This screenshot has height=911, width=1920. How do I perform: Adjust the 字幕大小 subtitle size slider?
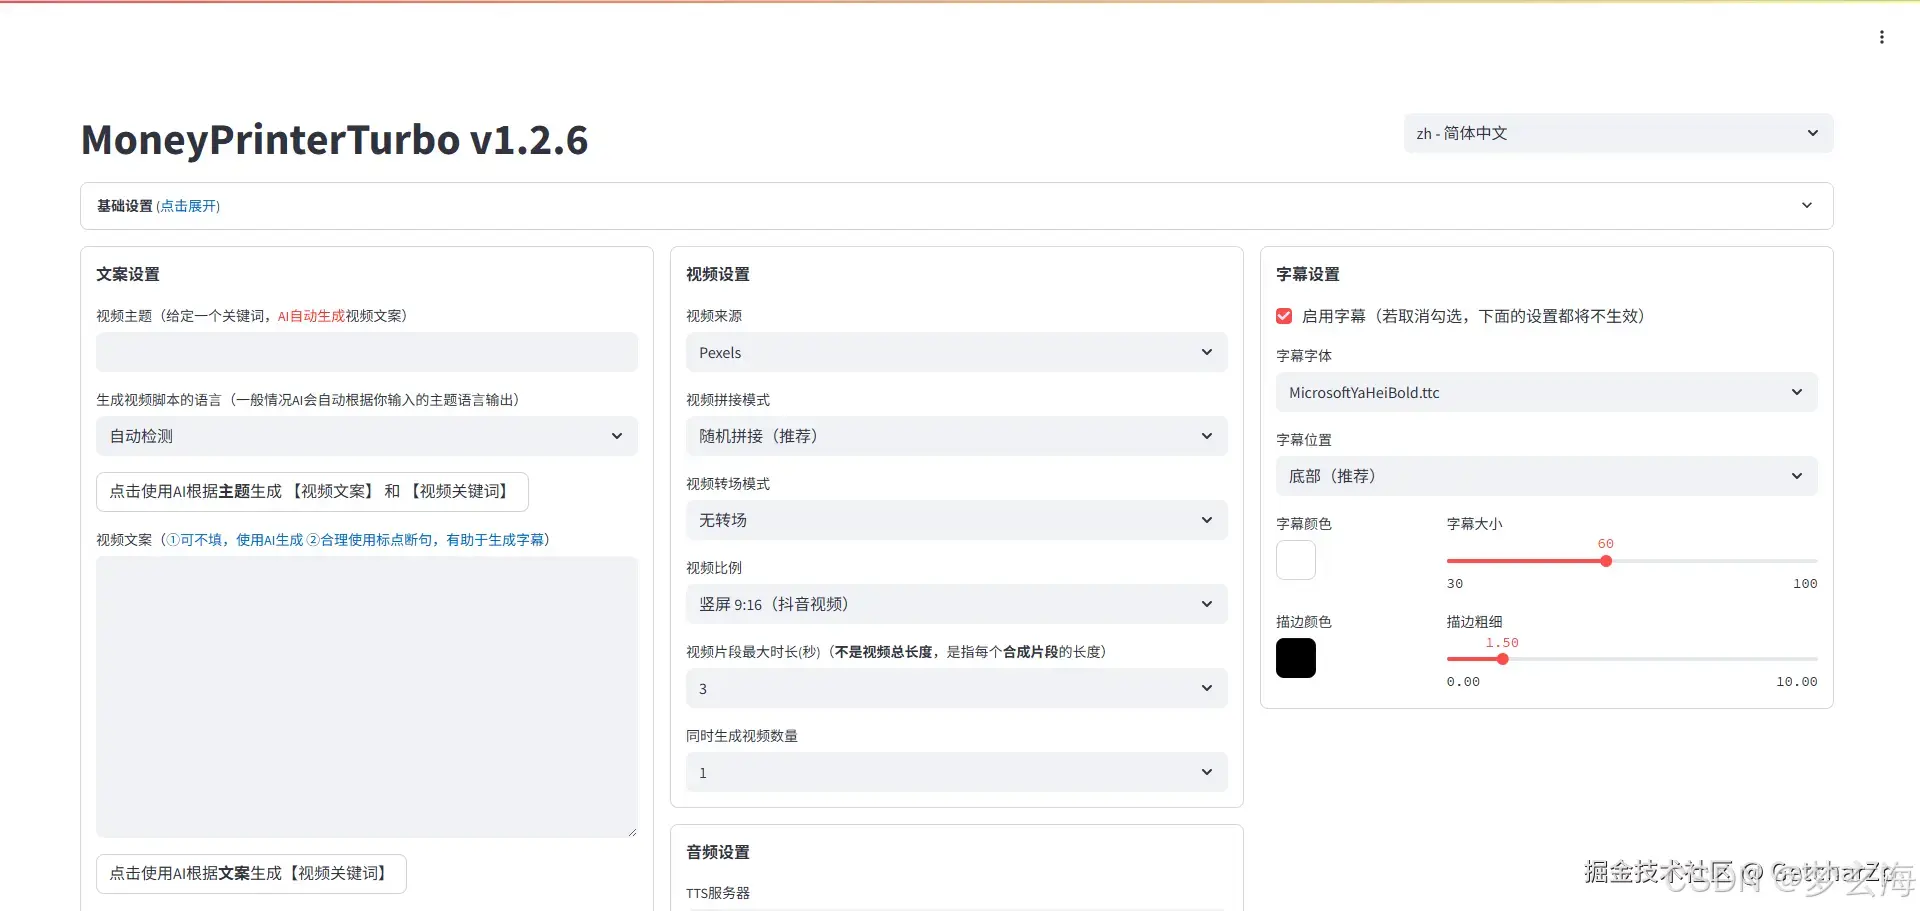(x=1606, y=561)
